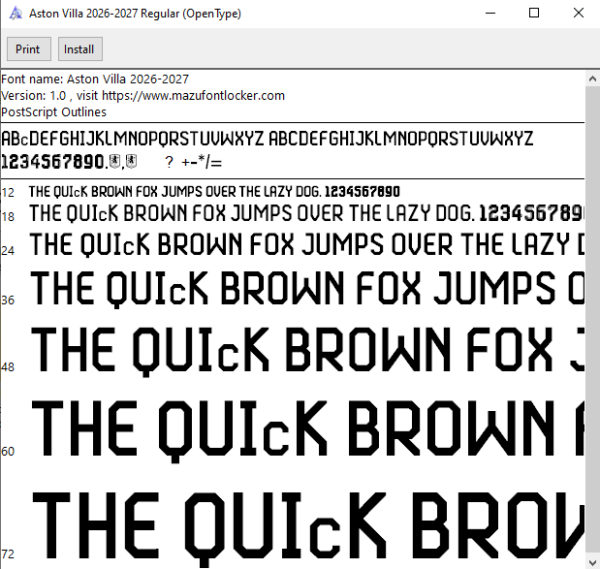Click the 24-point quick brown fox sample
This screenshot has width=600, height=569.
307,245
